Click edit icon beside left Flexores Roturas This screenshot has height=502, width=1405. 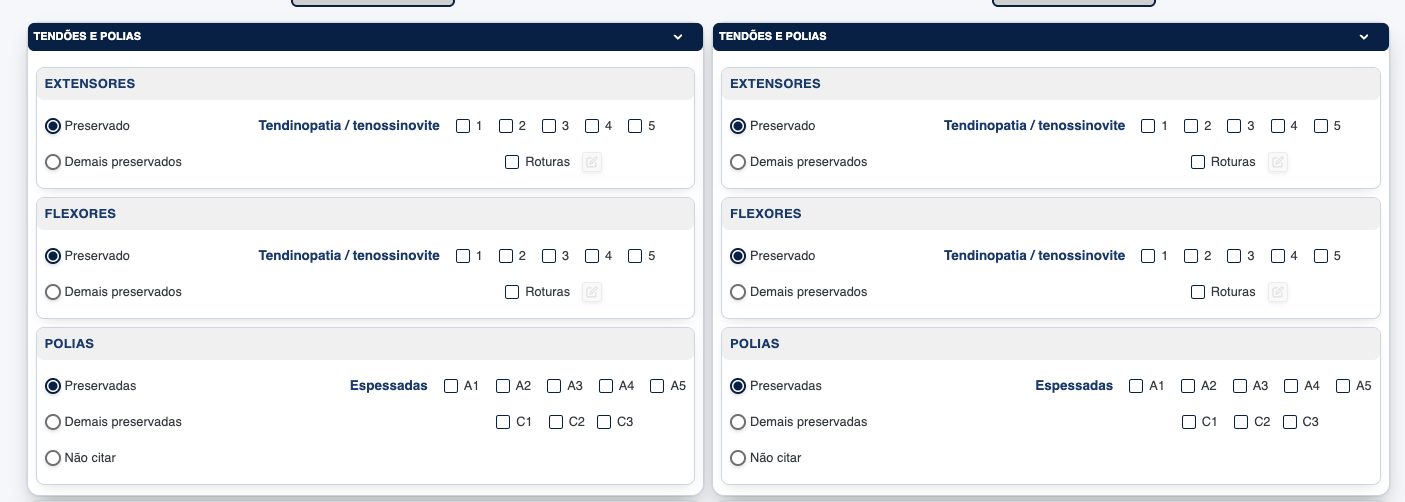tap(592, 292)
